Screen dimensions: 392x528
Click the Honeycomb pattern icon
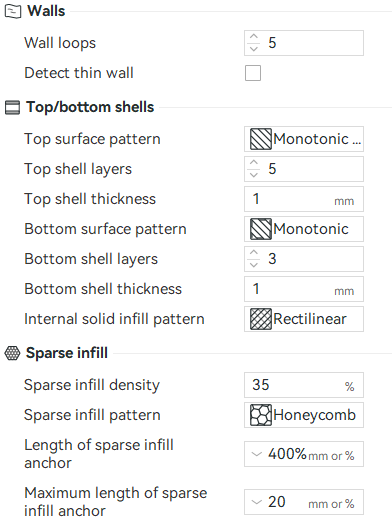(x=260, y=415)
